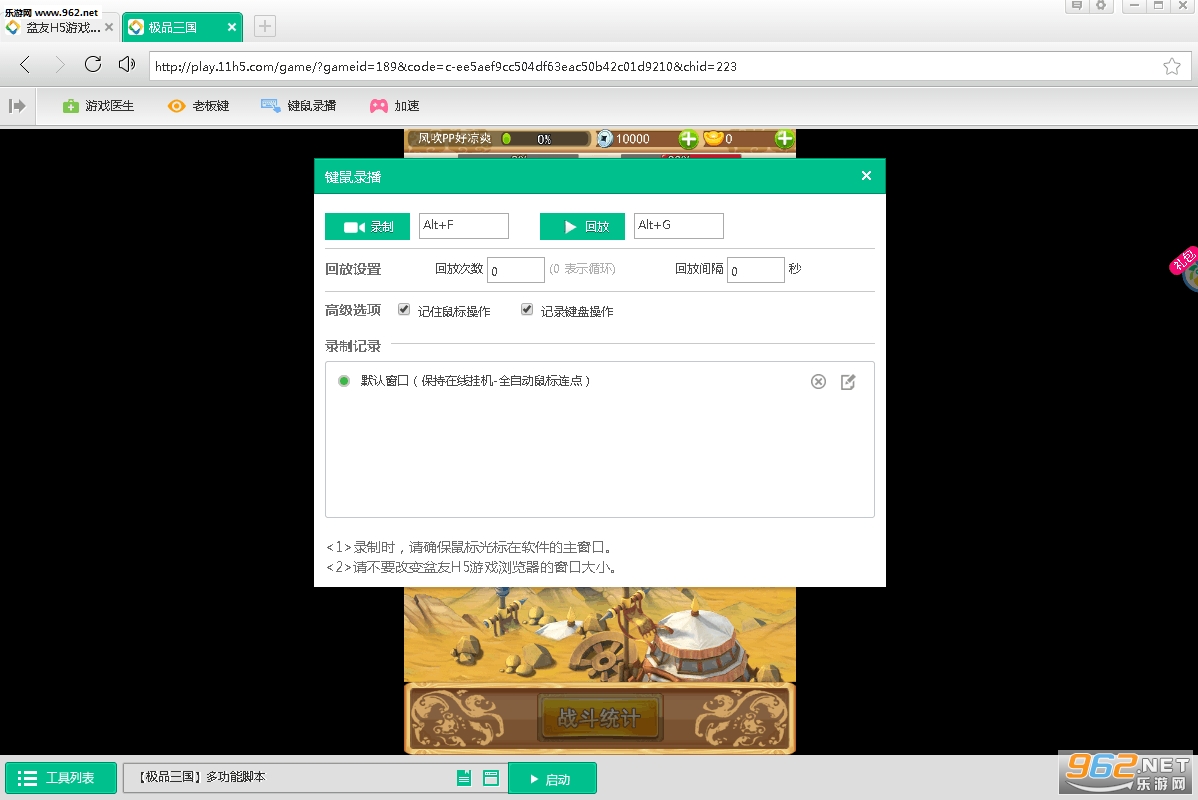Image resolution: width=1198 pixels, height=800 pixels.
Task: Add silver with the plus beside 10000
Action: (688, 138)
